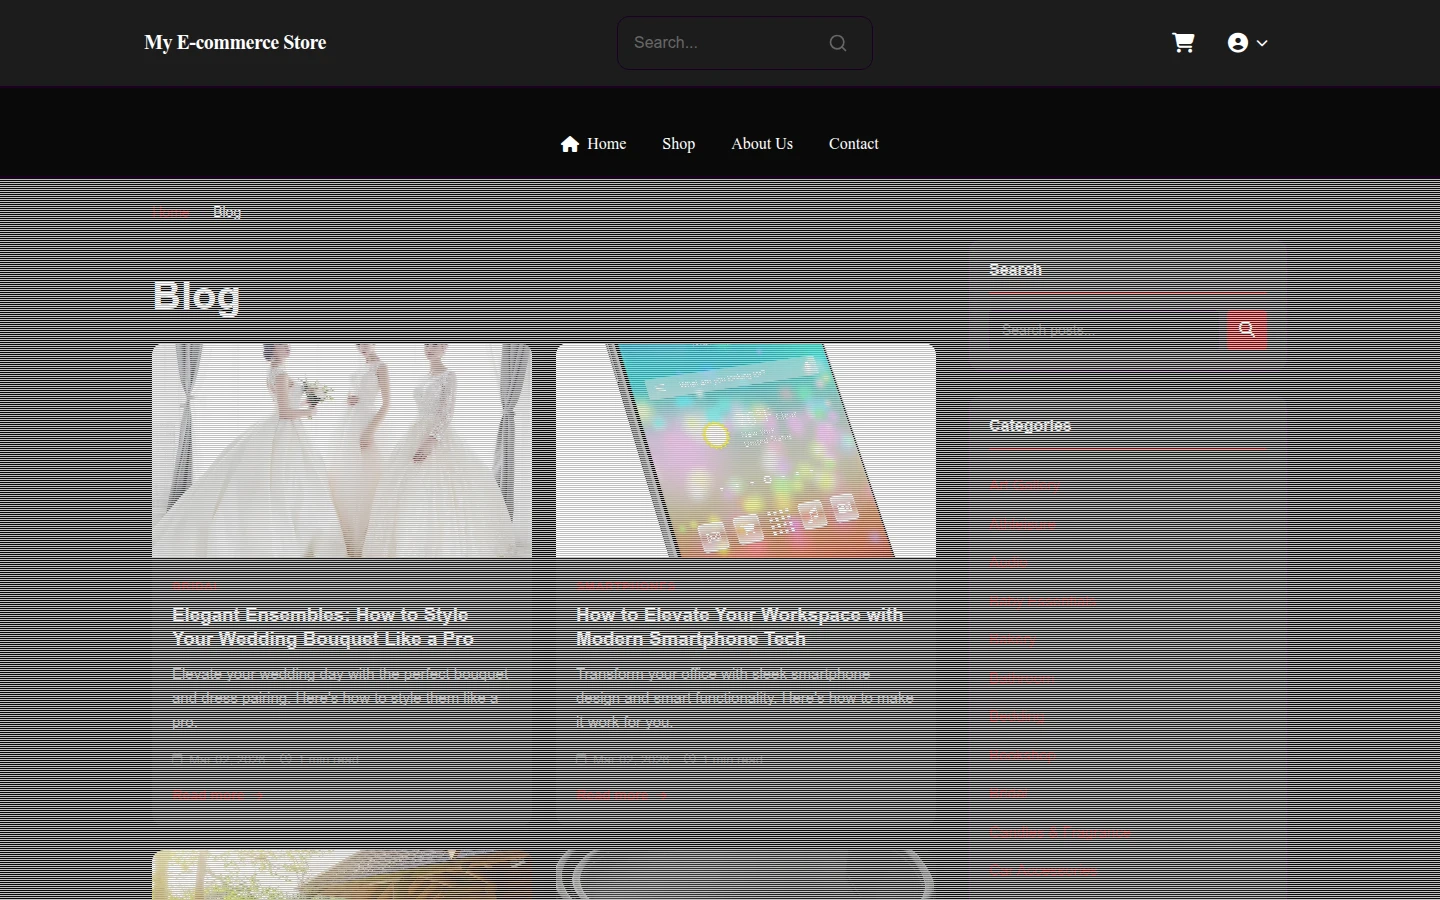Select the Bathroom category
1440x900 pixels.
click(x=1021, y=679)
